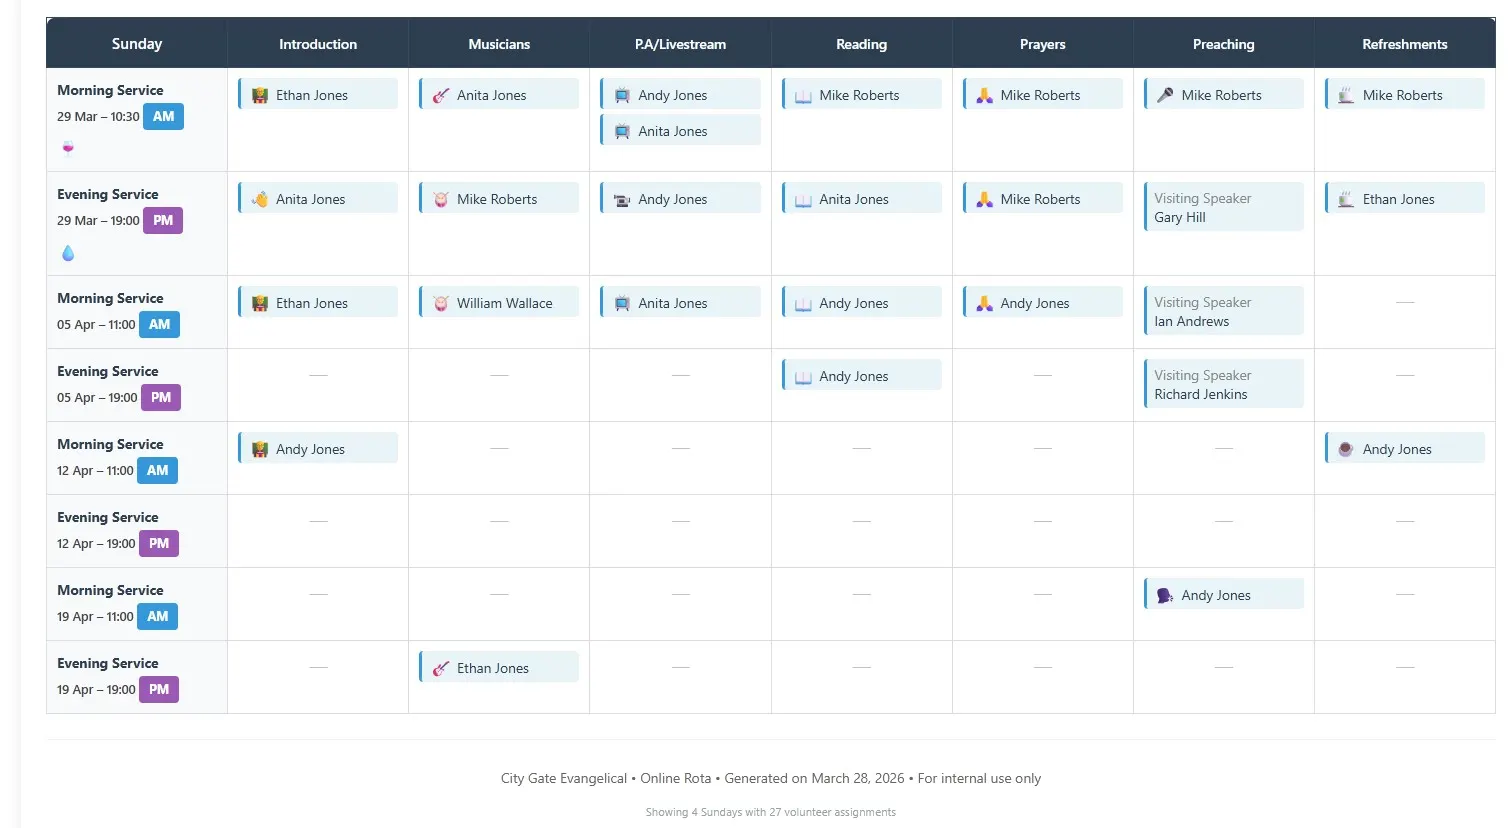
Task: Click refreshments icon beside Mike Roberts, 29 Mar morning
Action: click(1346, 96)
